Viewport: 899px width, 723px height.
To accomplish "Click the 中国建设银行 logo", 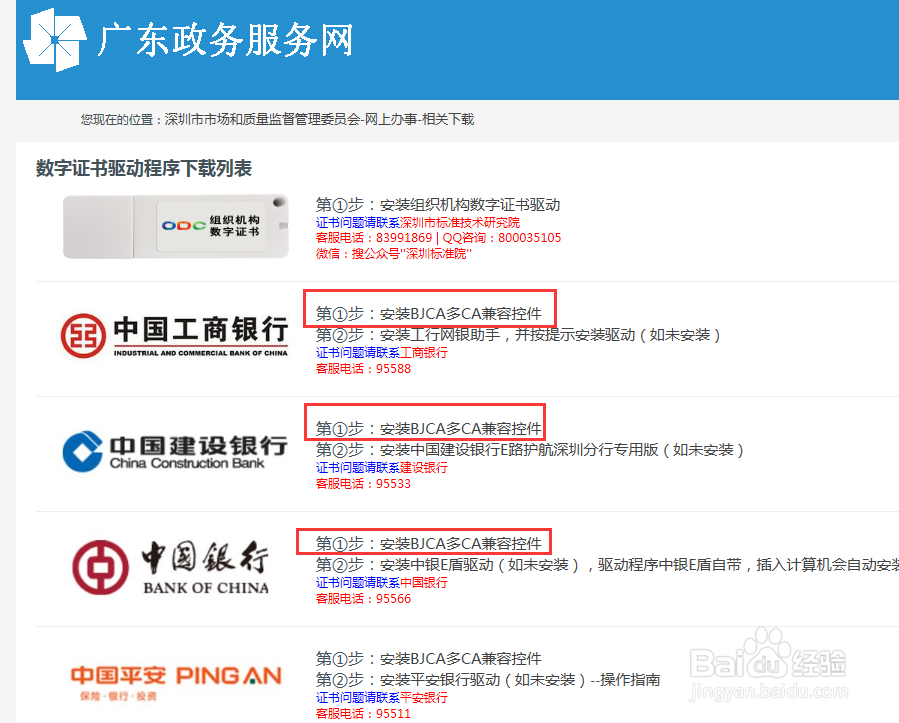I will 175,451.
